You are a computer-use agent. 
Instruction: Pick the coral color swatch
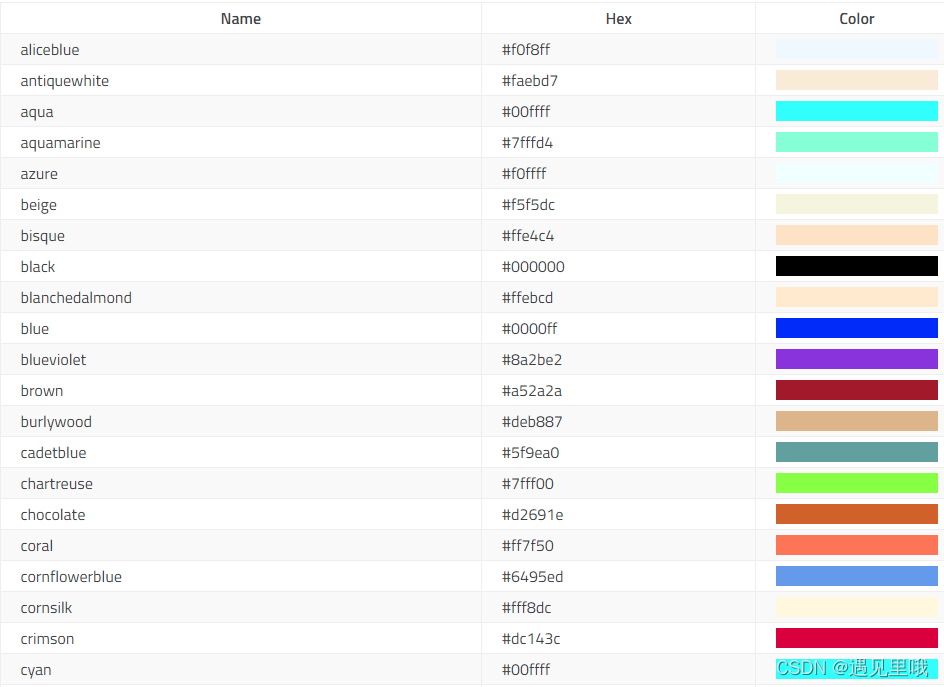pos(857,545)
